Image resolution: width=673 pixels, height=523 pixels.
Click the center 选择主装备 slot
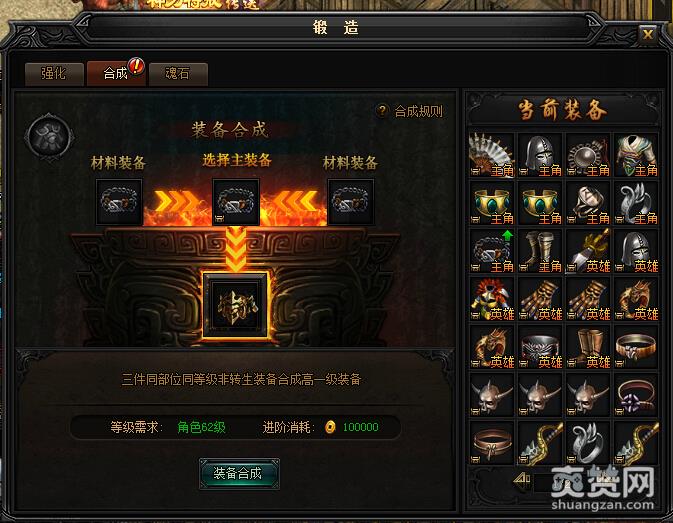[236, 202]
